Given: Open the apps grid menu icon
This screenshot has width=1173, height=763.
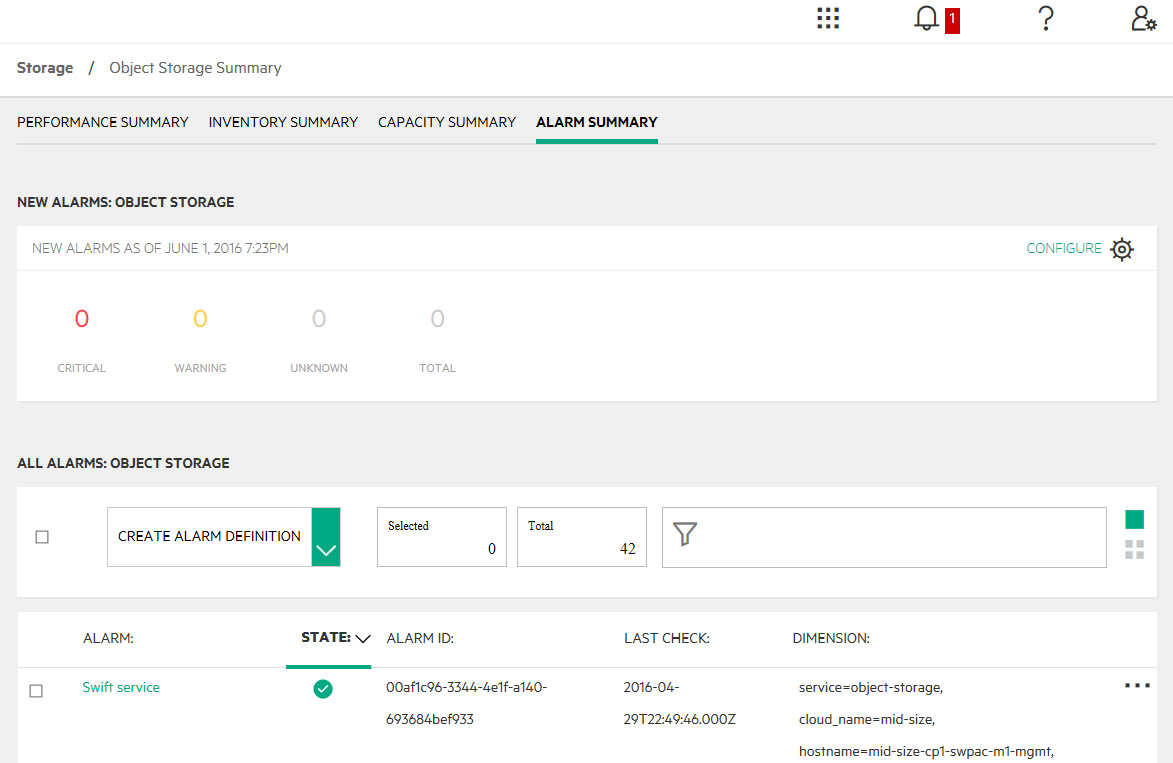Looking at the screenshot, I should click(828, 19).
